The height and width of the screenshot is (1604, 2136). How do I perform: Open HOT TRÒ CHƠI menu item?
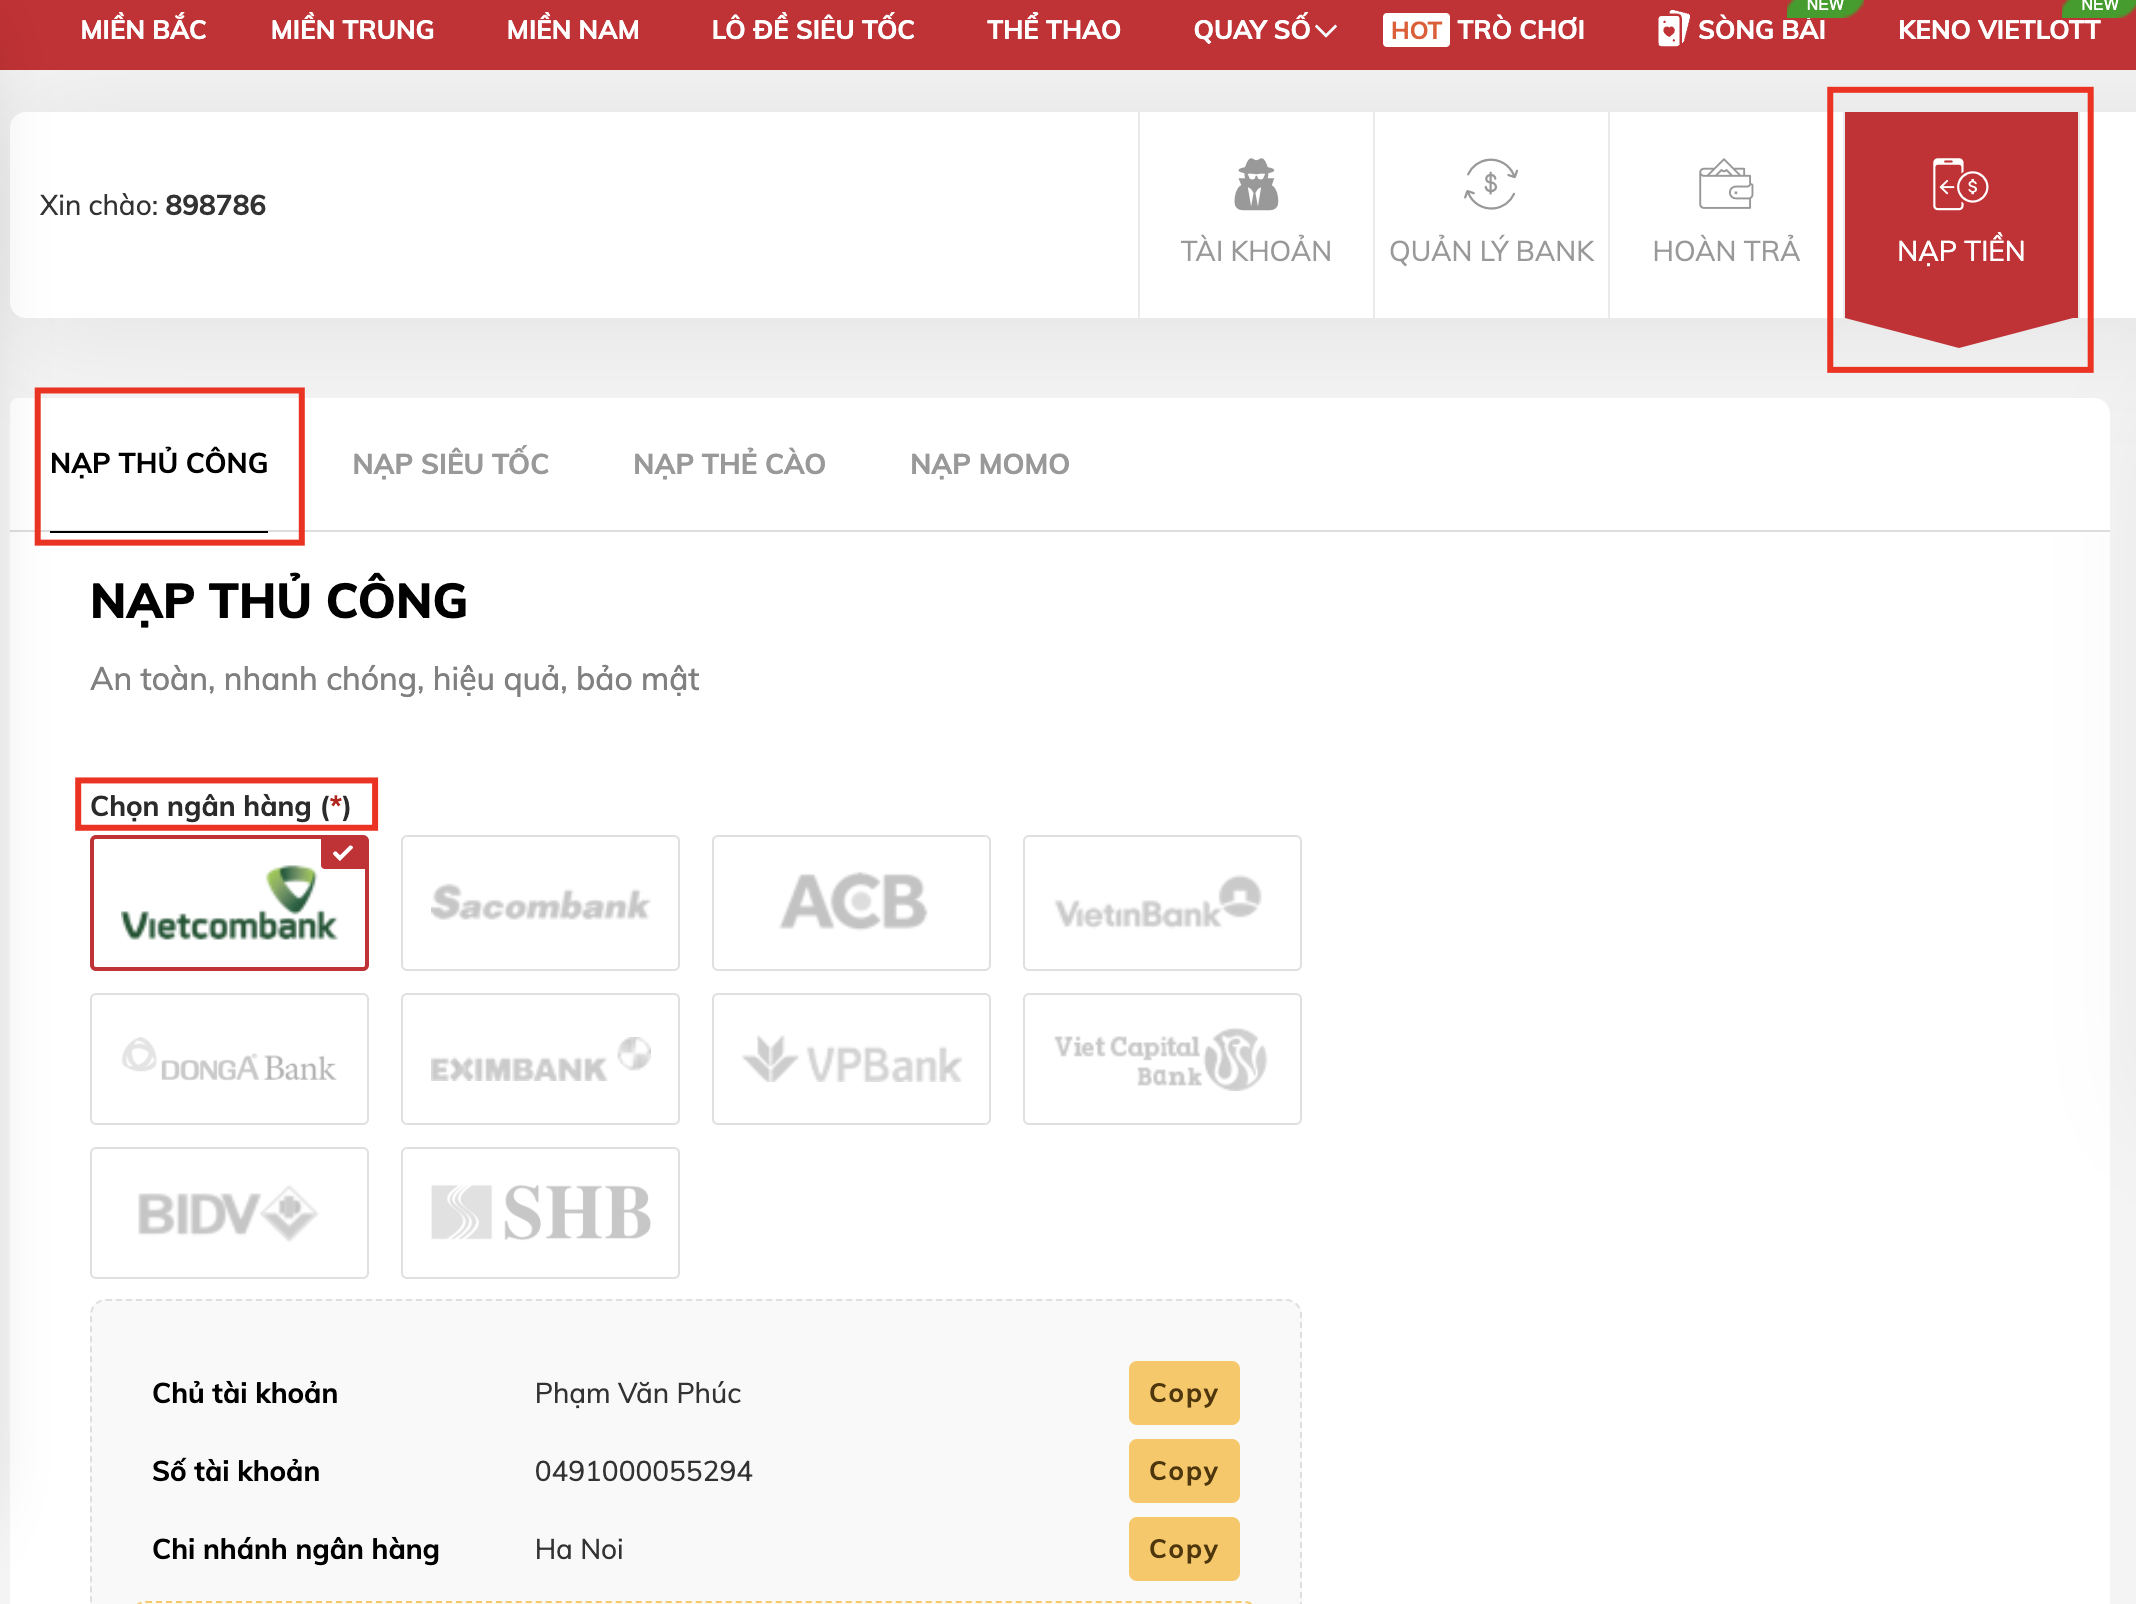click(x=1484, y=30)
